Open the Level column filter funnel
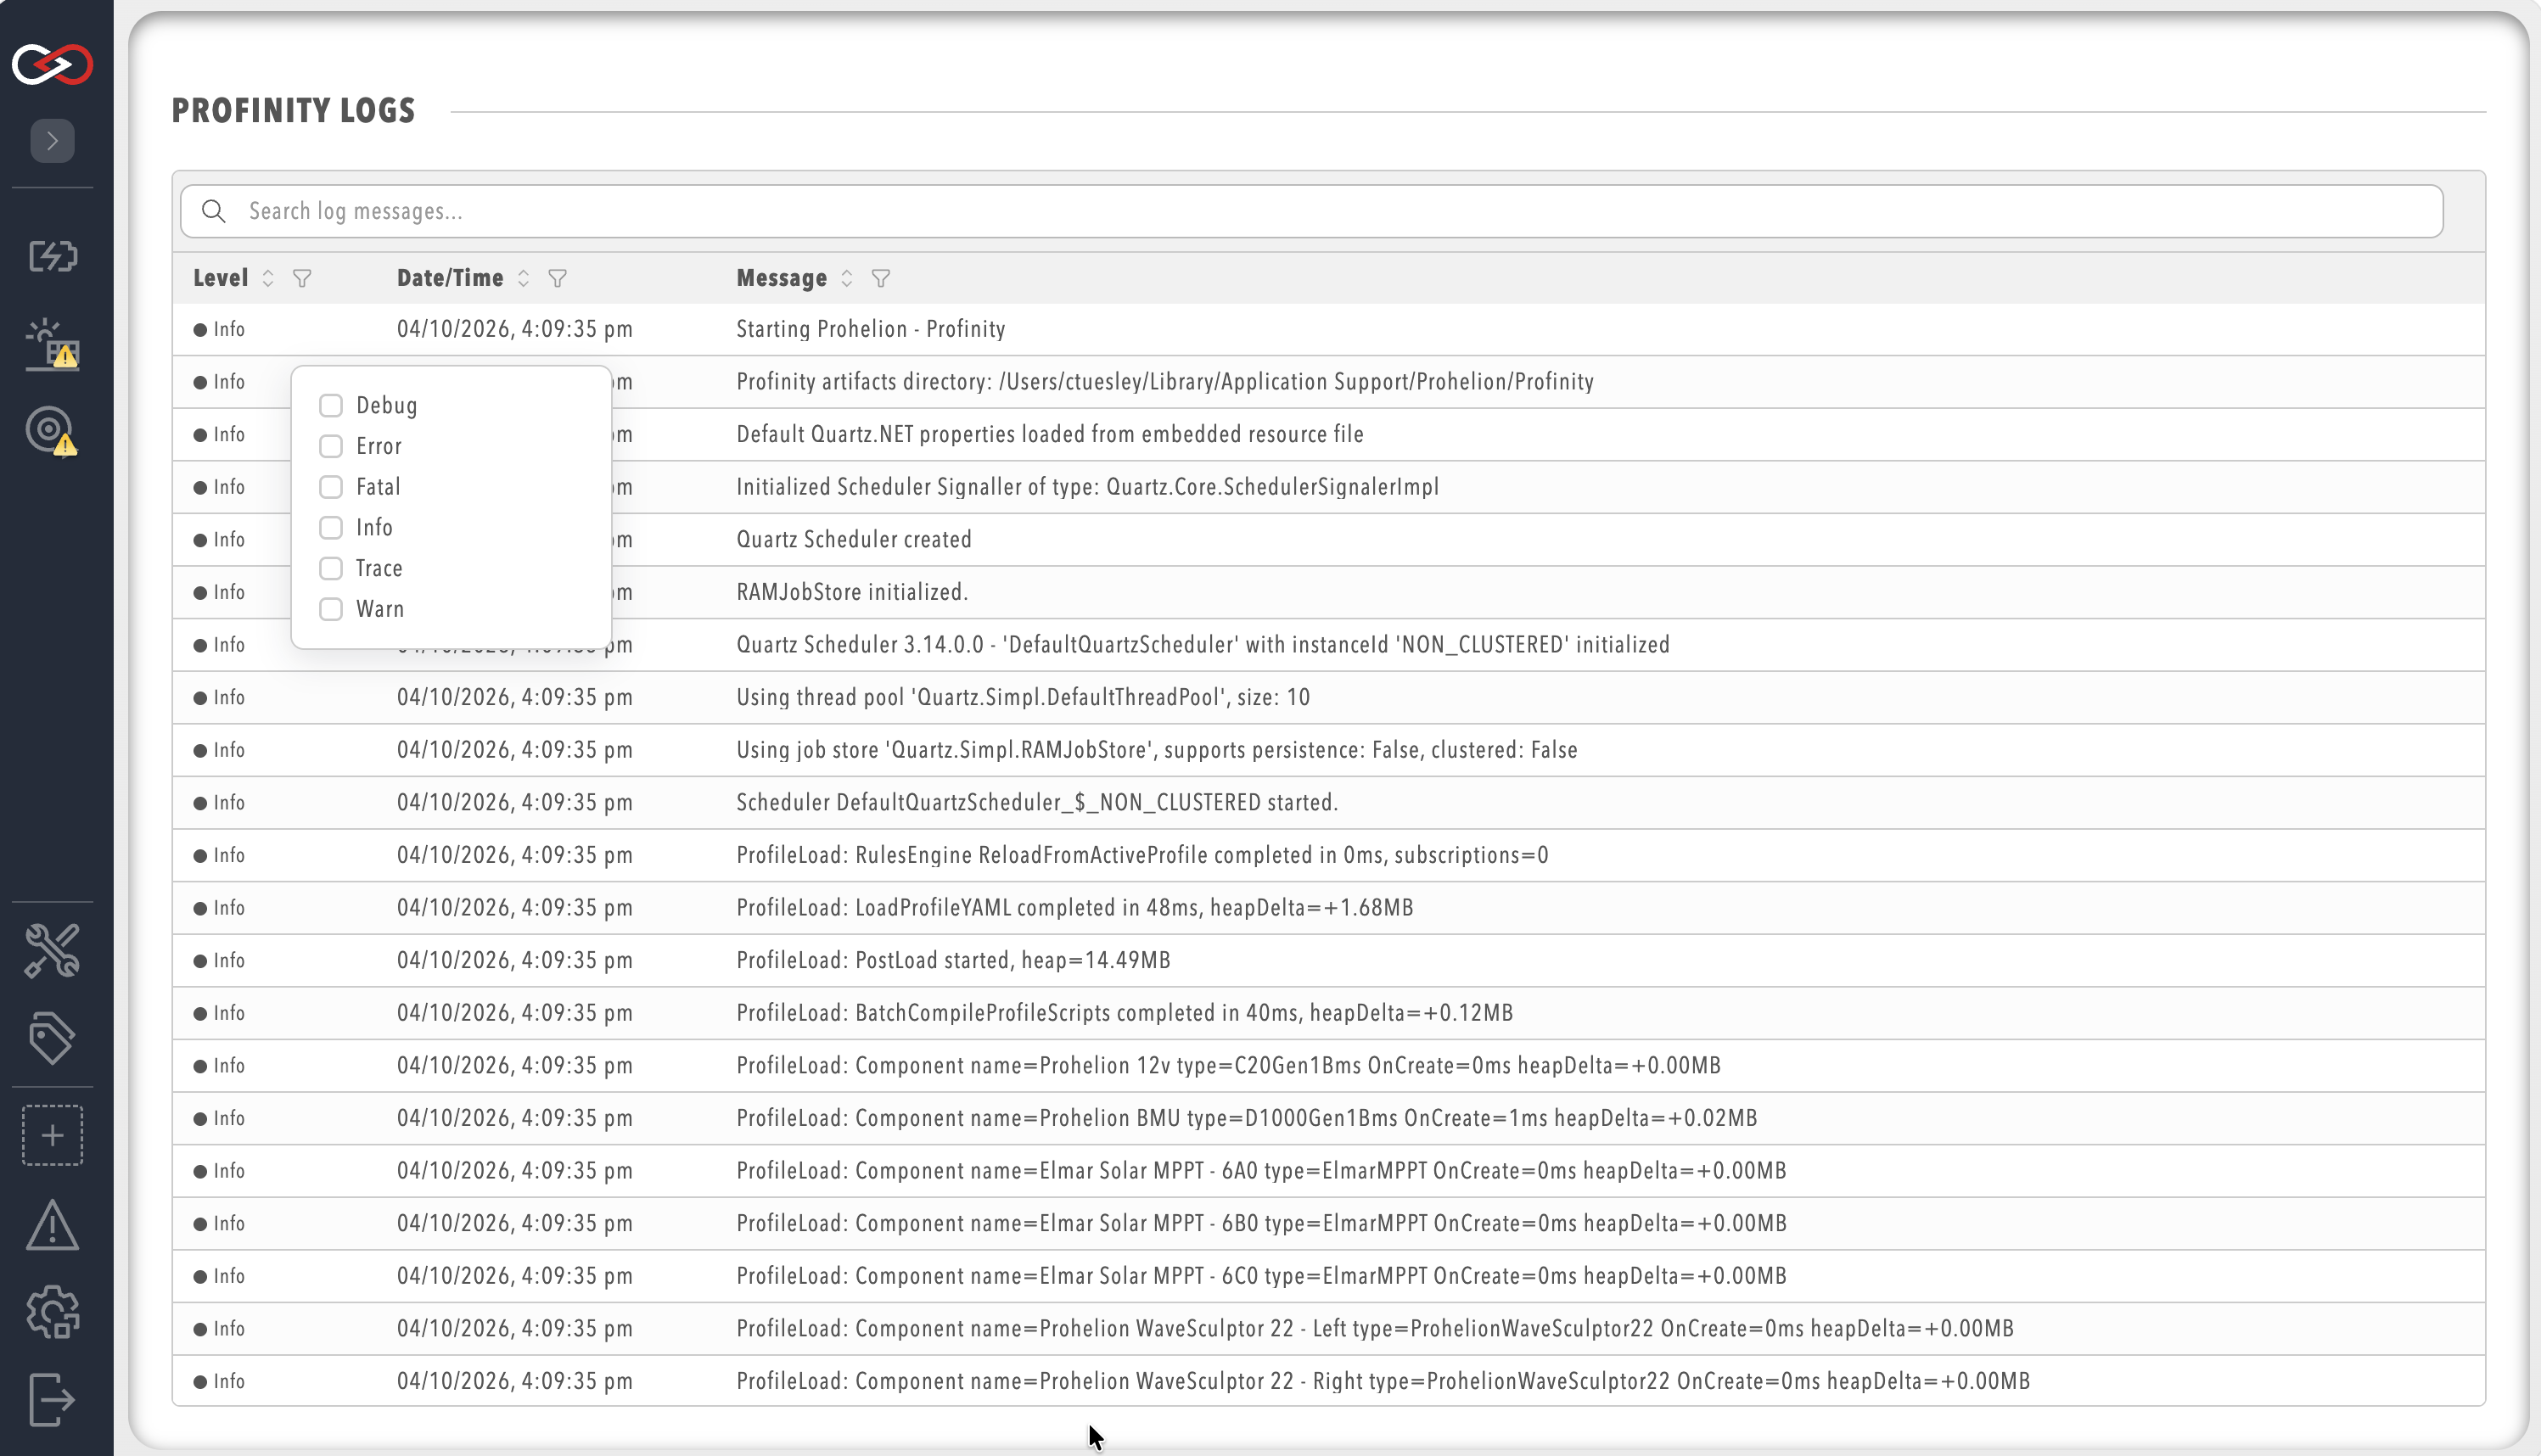The height and width of the screenshot is (1456, 2541). [x=302, y=279]
